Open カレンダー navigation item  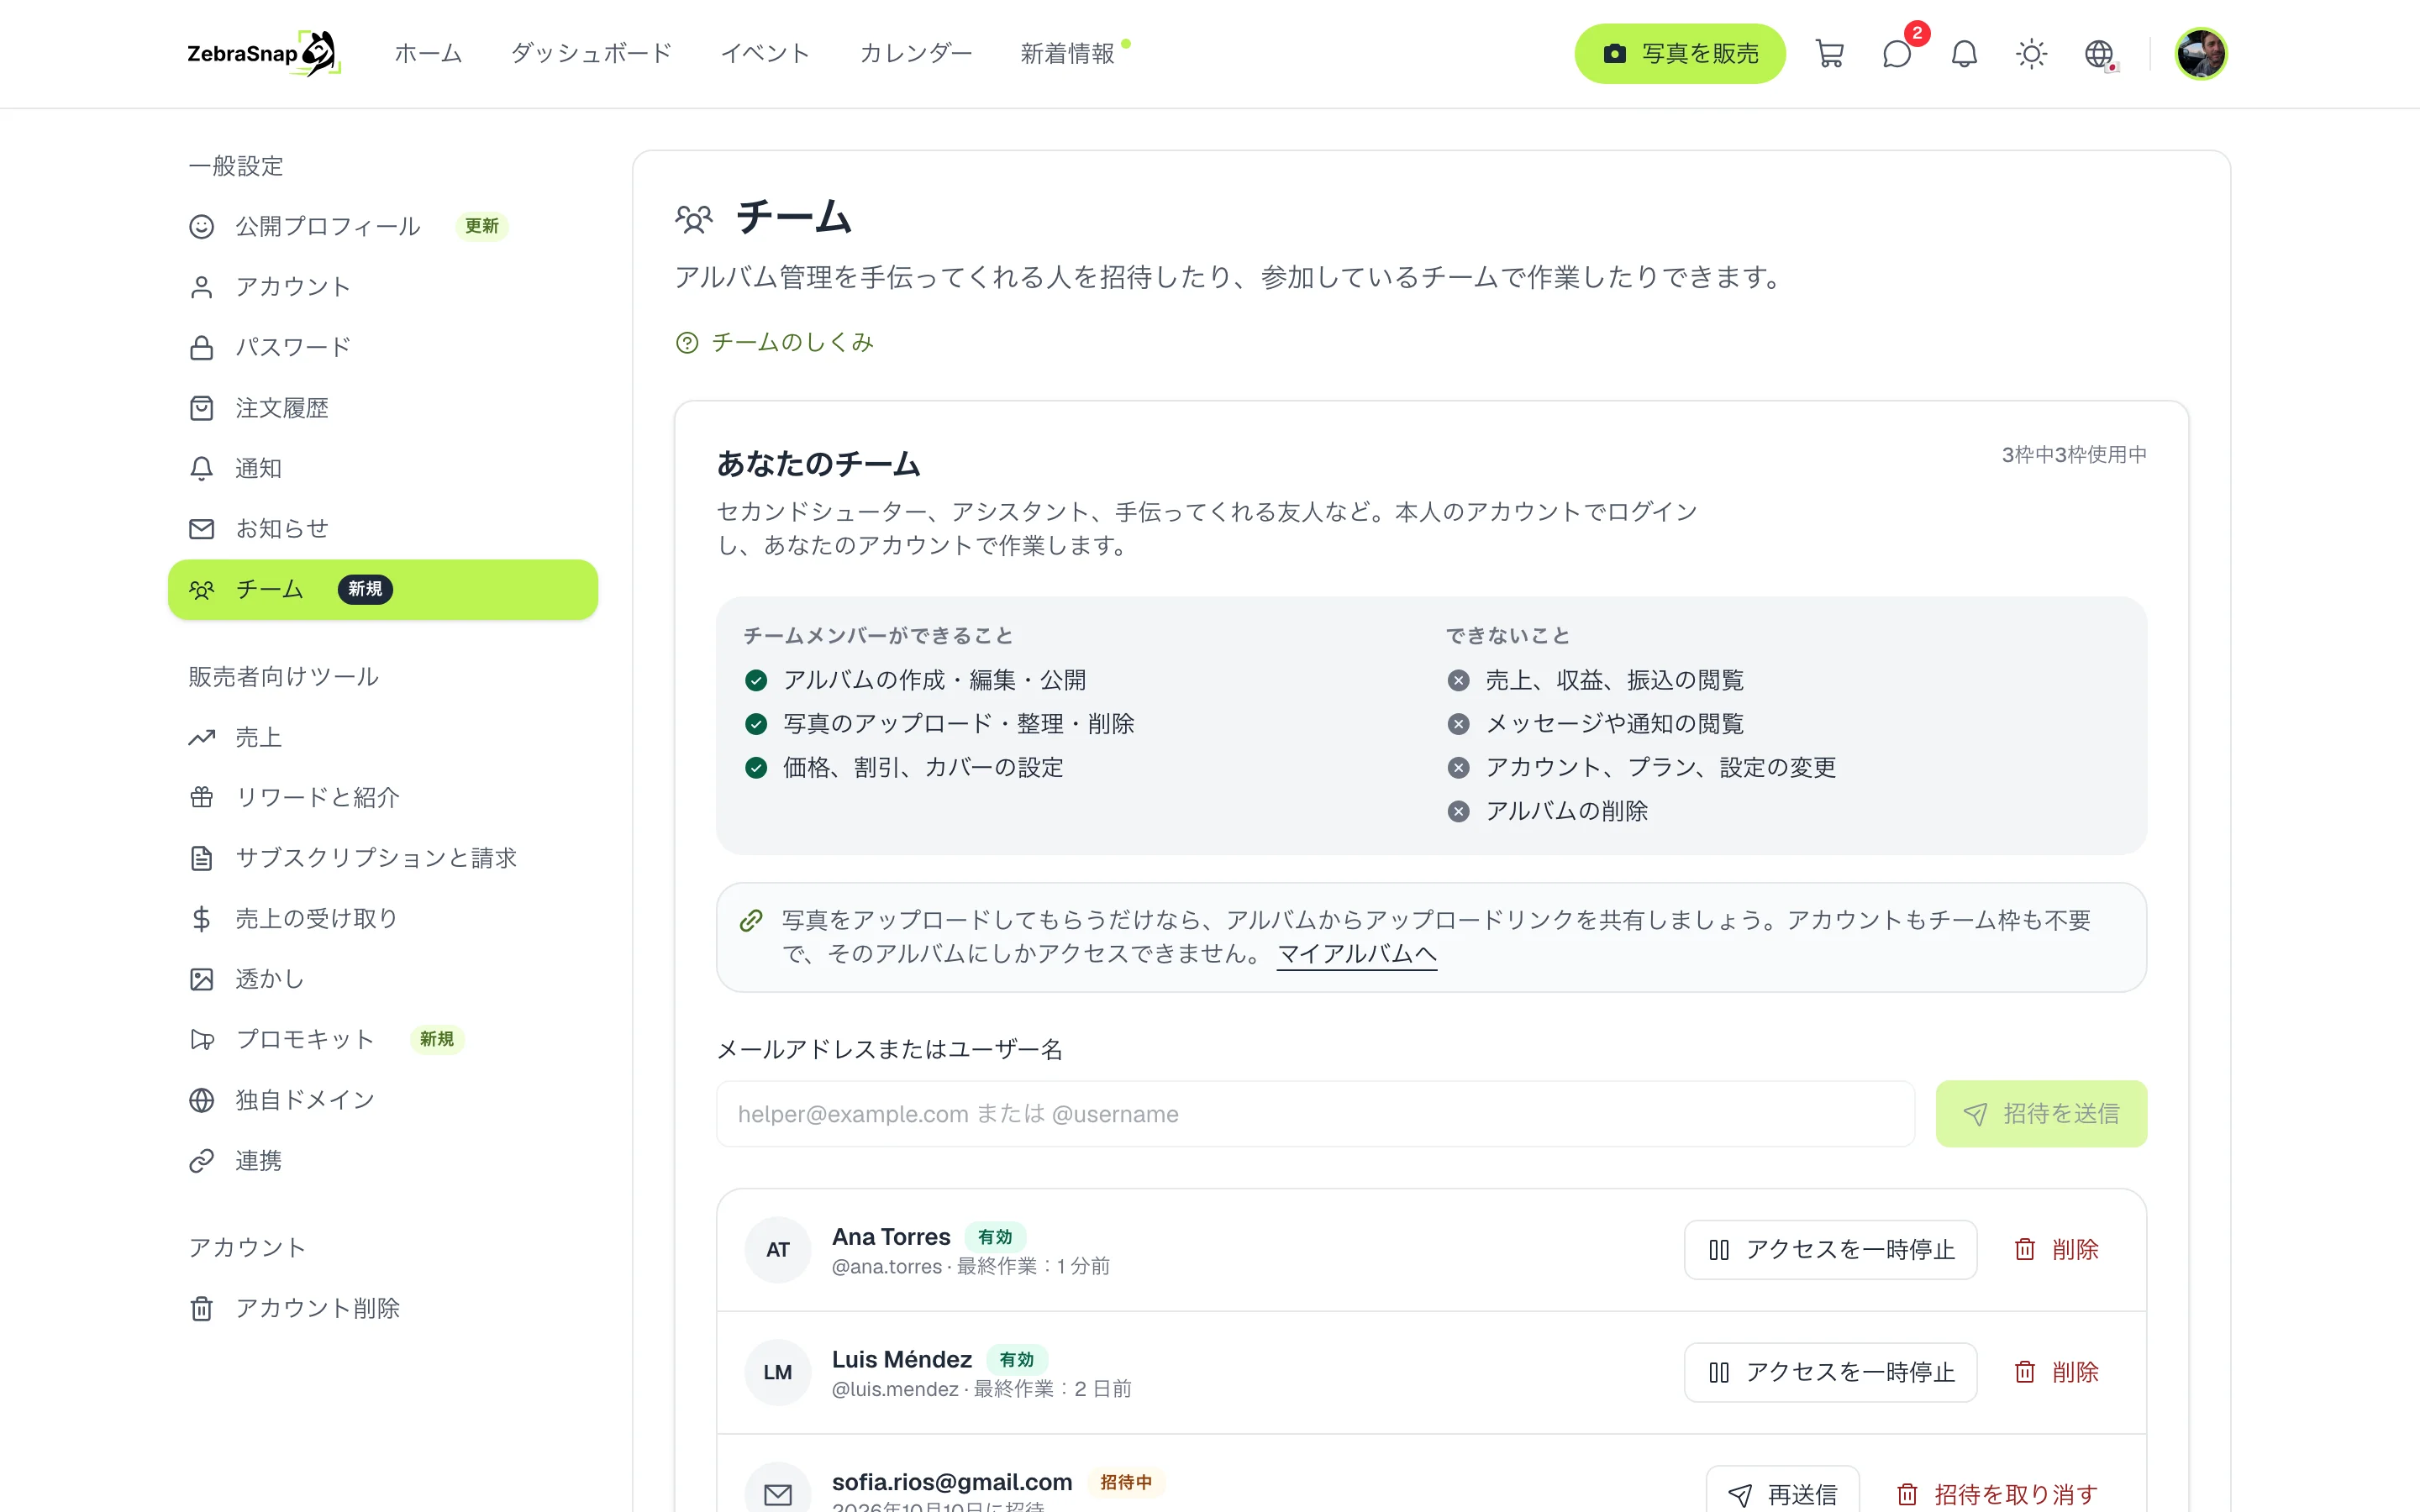click(915, 54)
